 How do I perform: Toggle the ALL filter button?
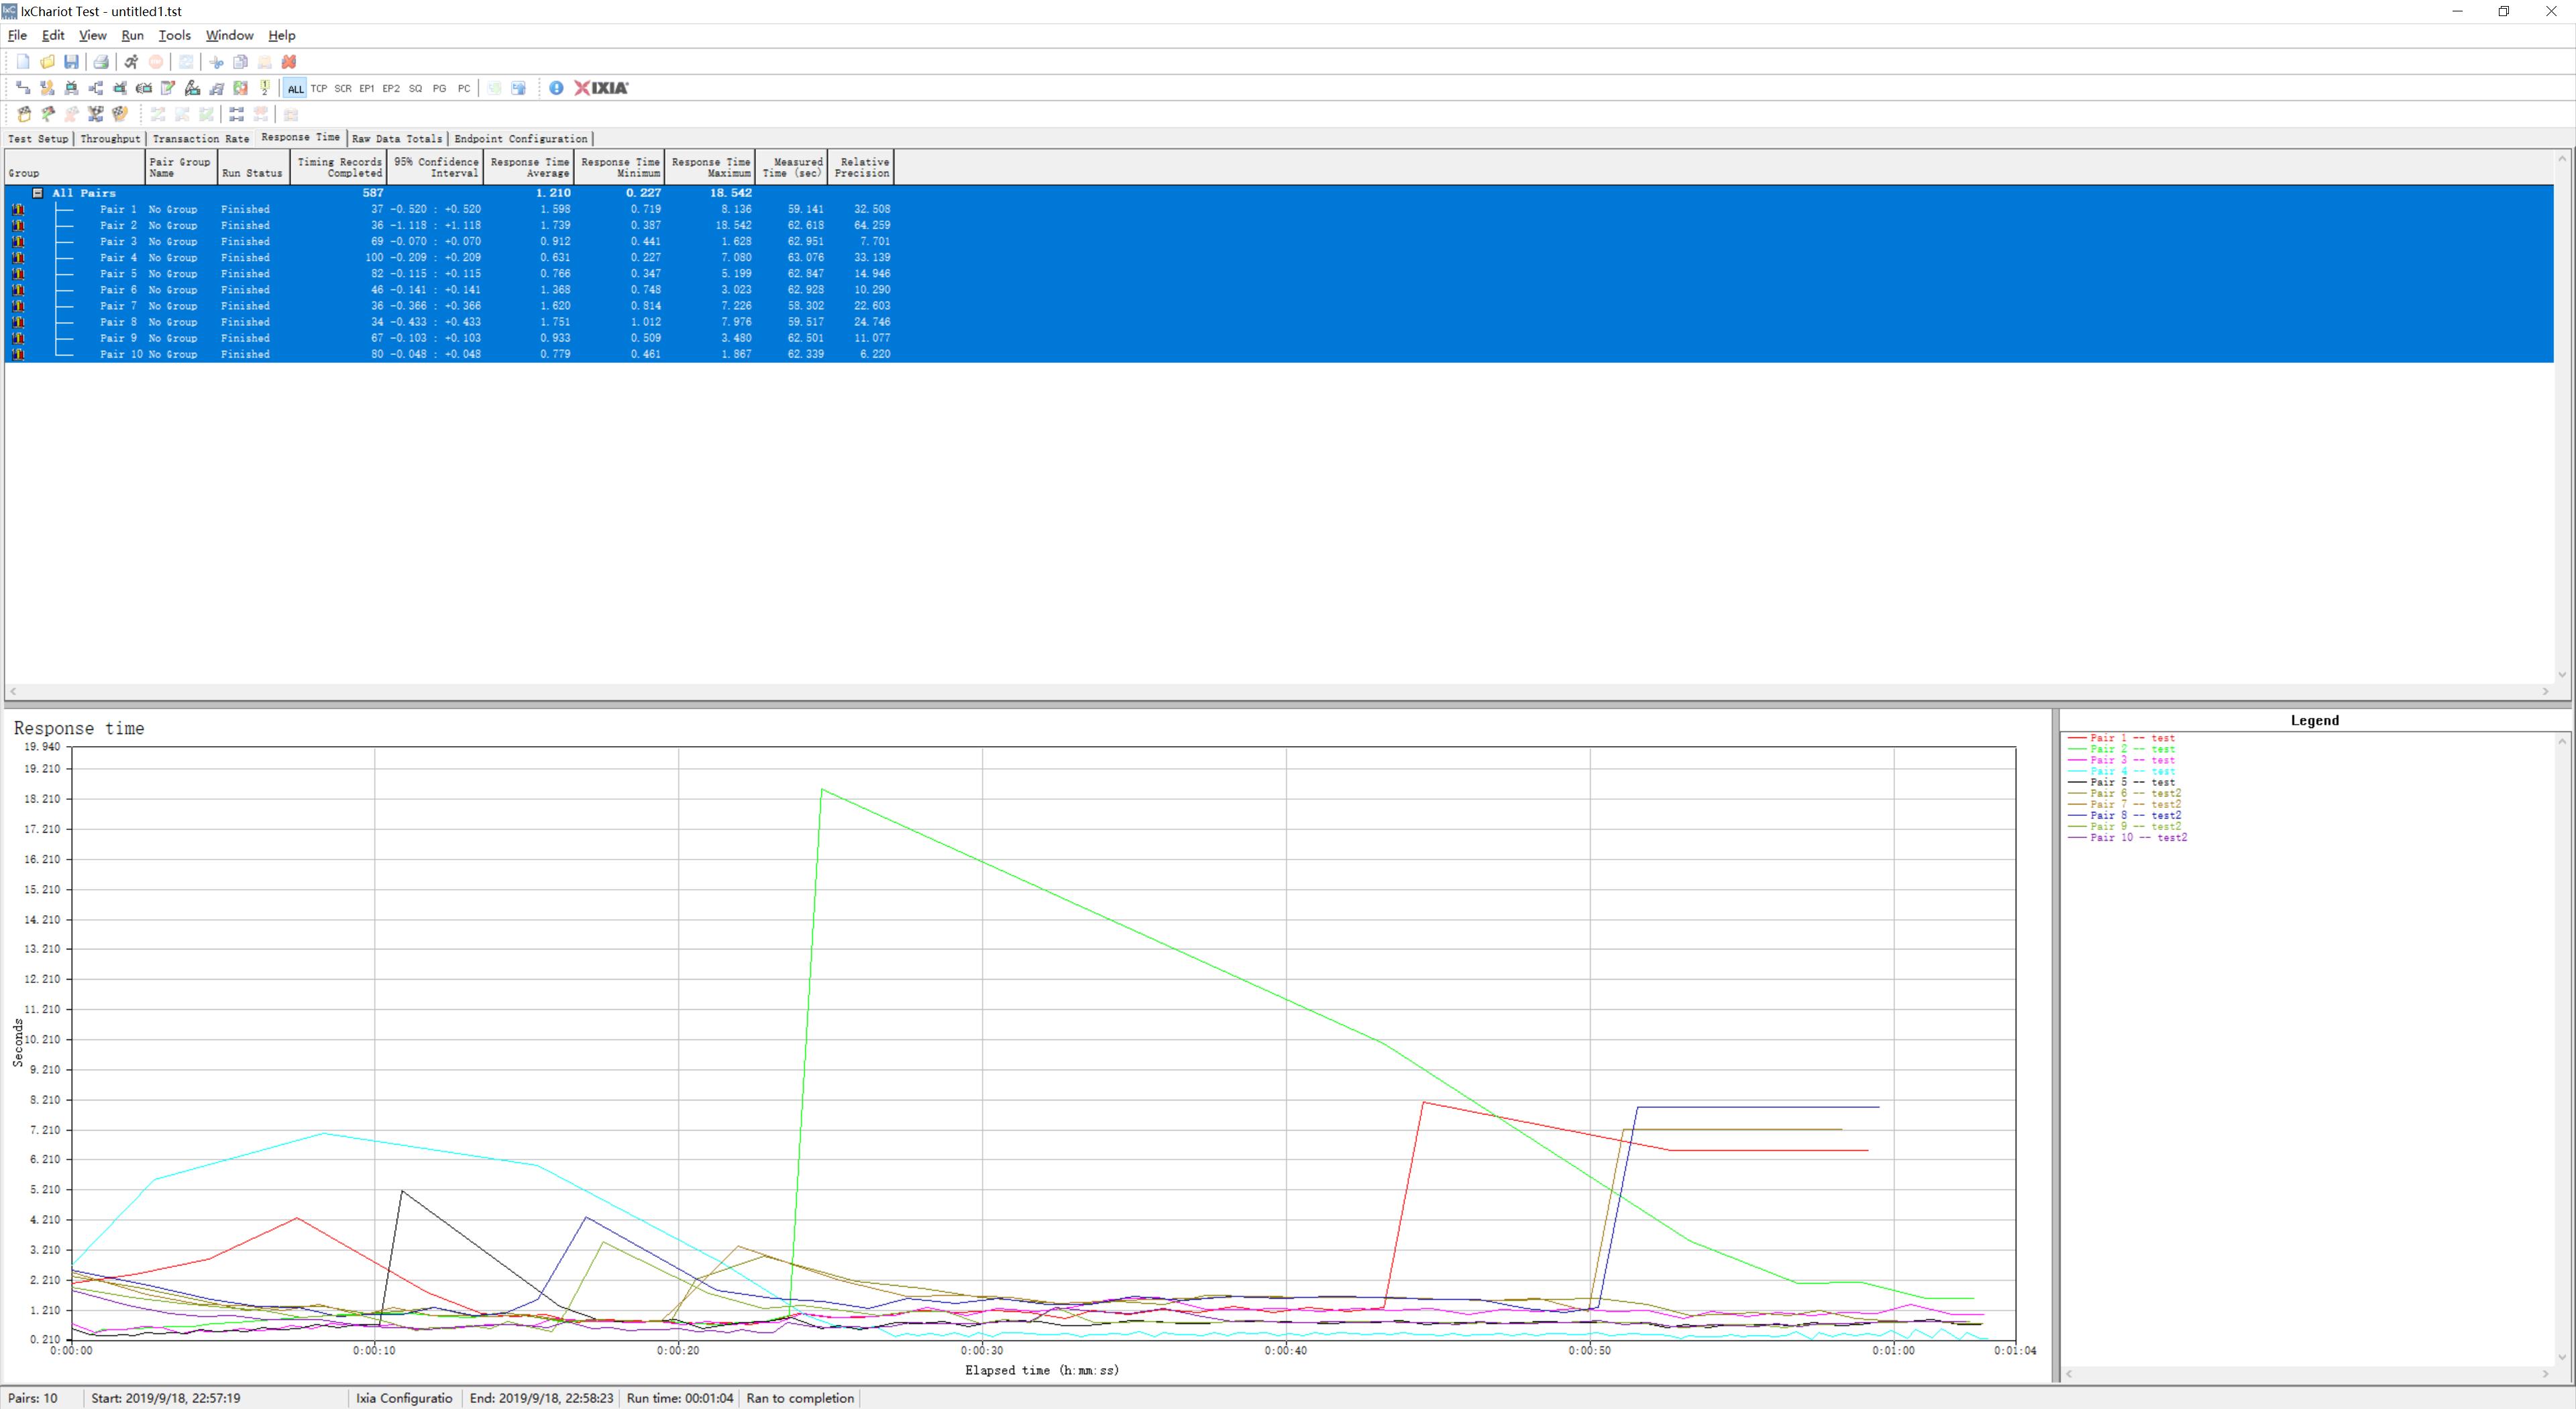click(295, 88)
